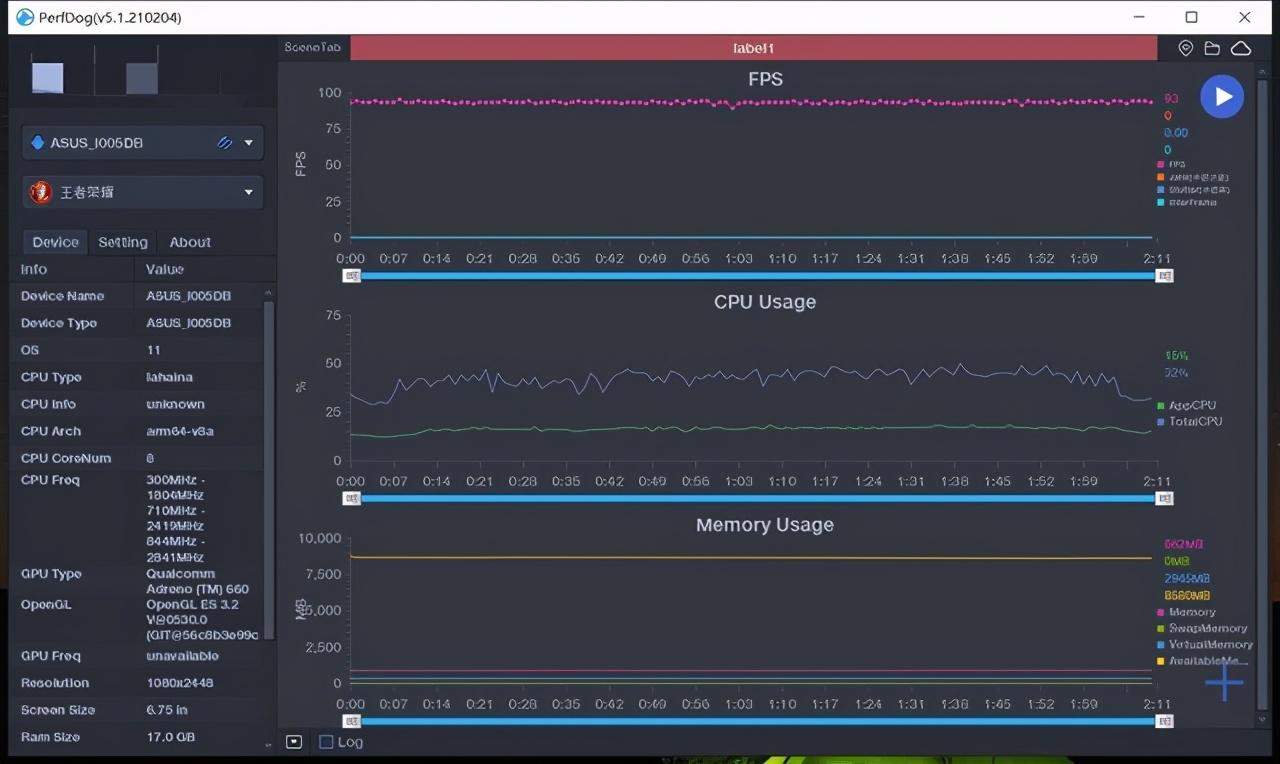Toggle the SwapMemory legend series
The image size is (1280, 764).
pos(1207,628)
